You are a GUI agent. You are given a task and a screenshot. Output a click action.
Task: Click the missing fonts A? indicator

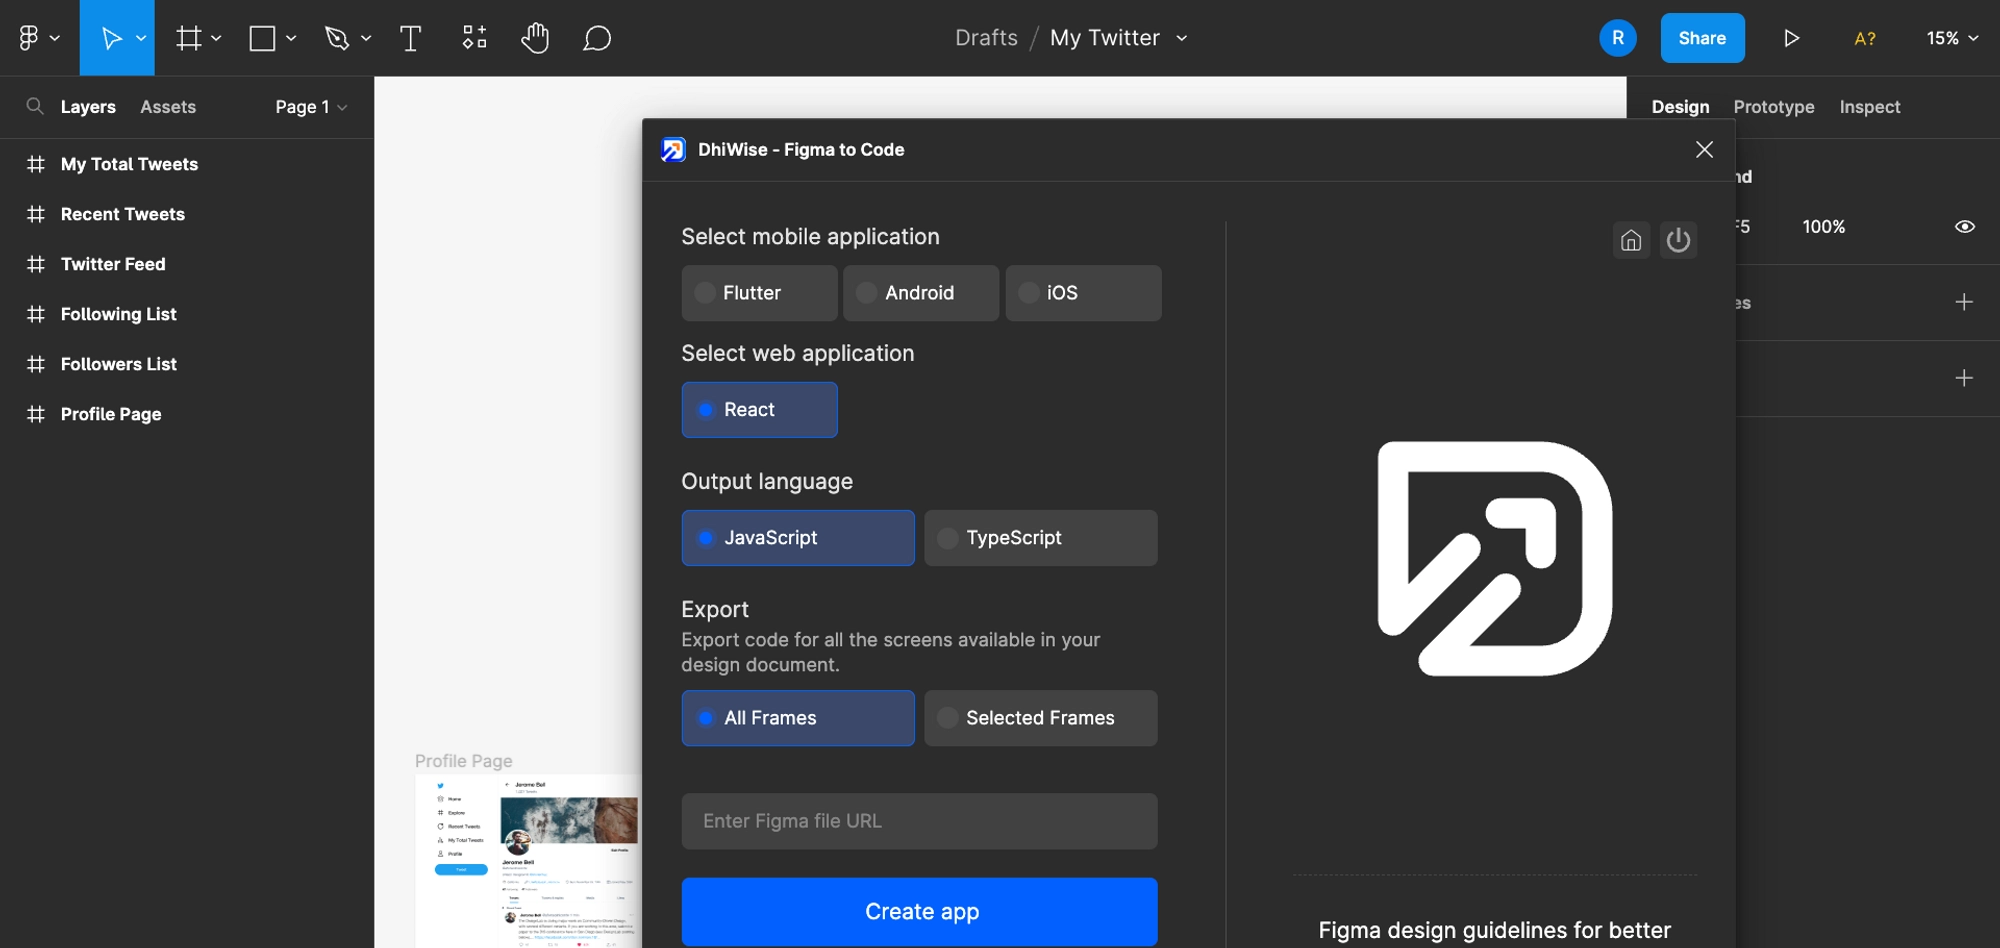tap(1865, 38)
